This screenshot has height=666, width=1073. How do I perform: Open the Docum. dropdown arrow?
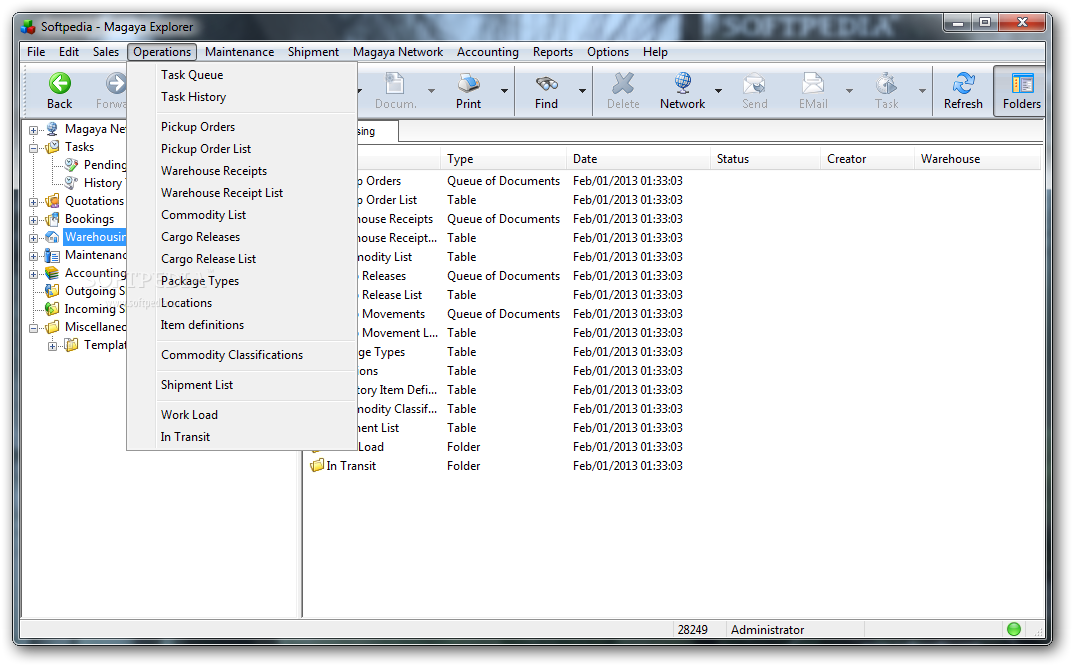431,90
